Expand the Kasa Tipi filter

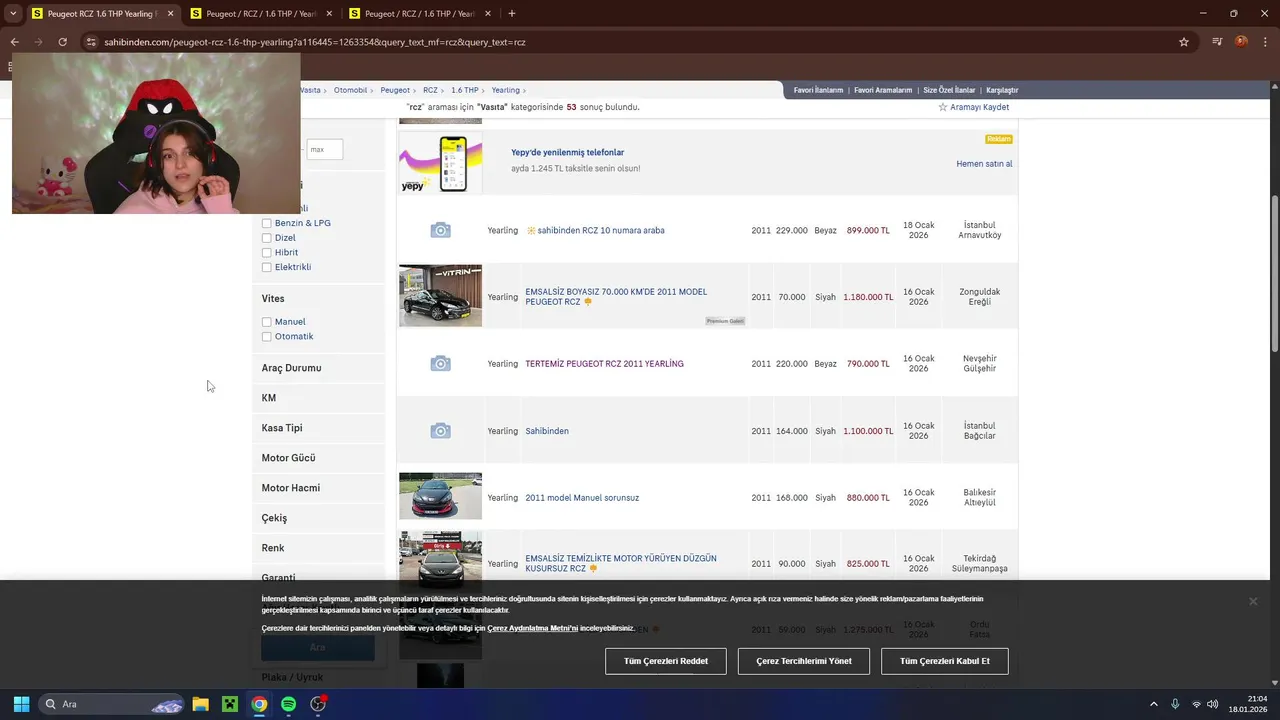click(x=281, y=428)
